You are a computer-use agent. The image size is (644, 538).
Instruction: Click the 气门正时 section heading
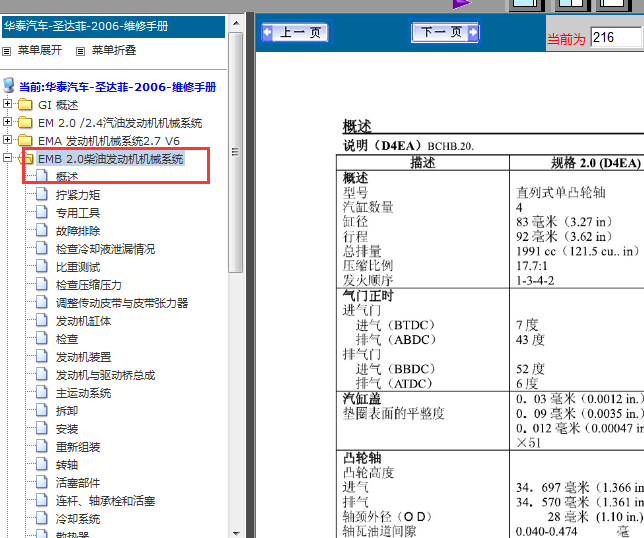368,295
